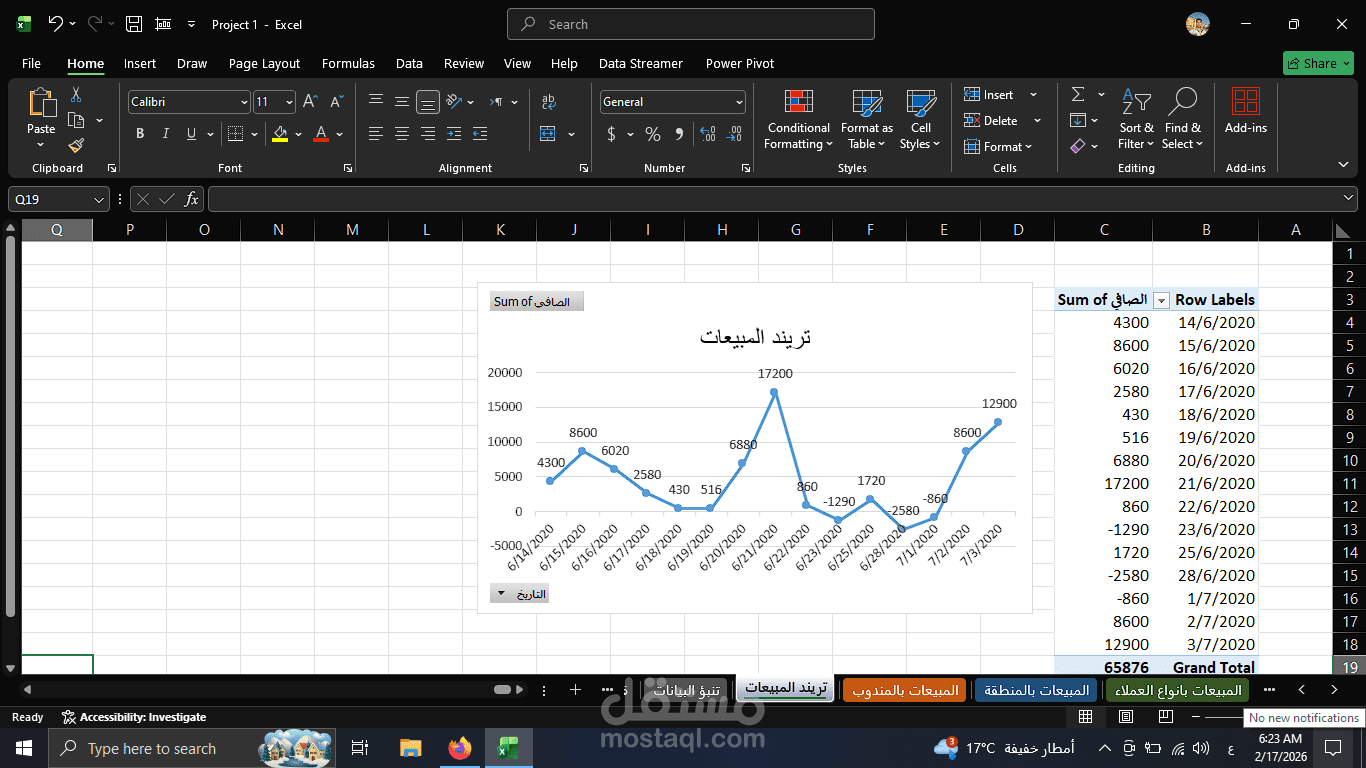Toggle Underline formatting
The image size is (1366, 768).
pos(190,134)
